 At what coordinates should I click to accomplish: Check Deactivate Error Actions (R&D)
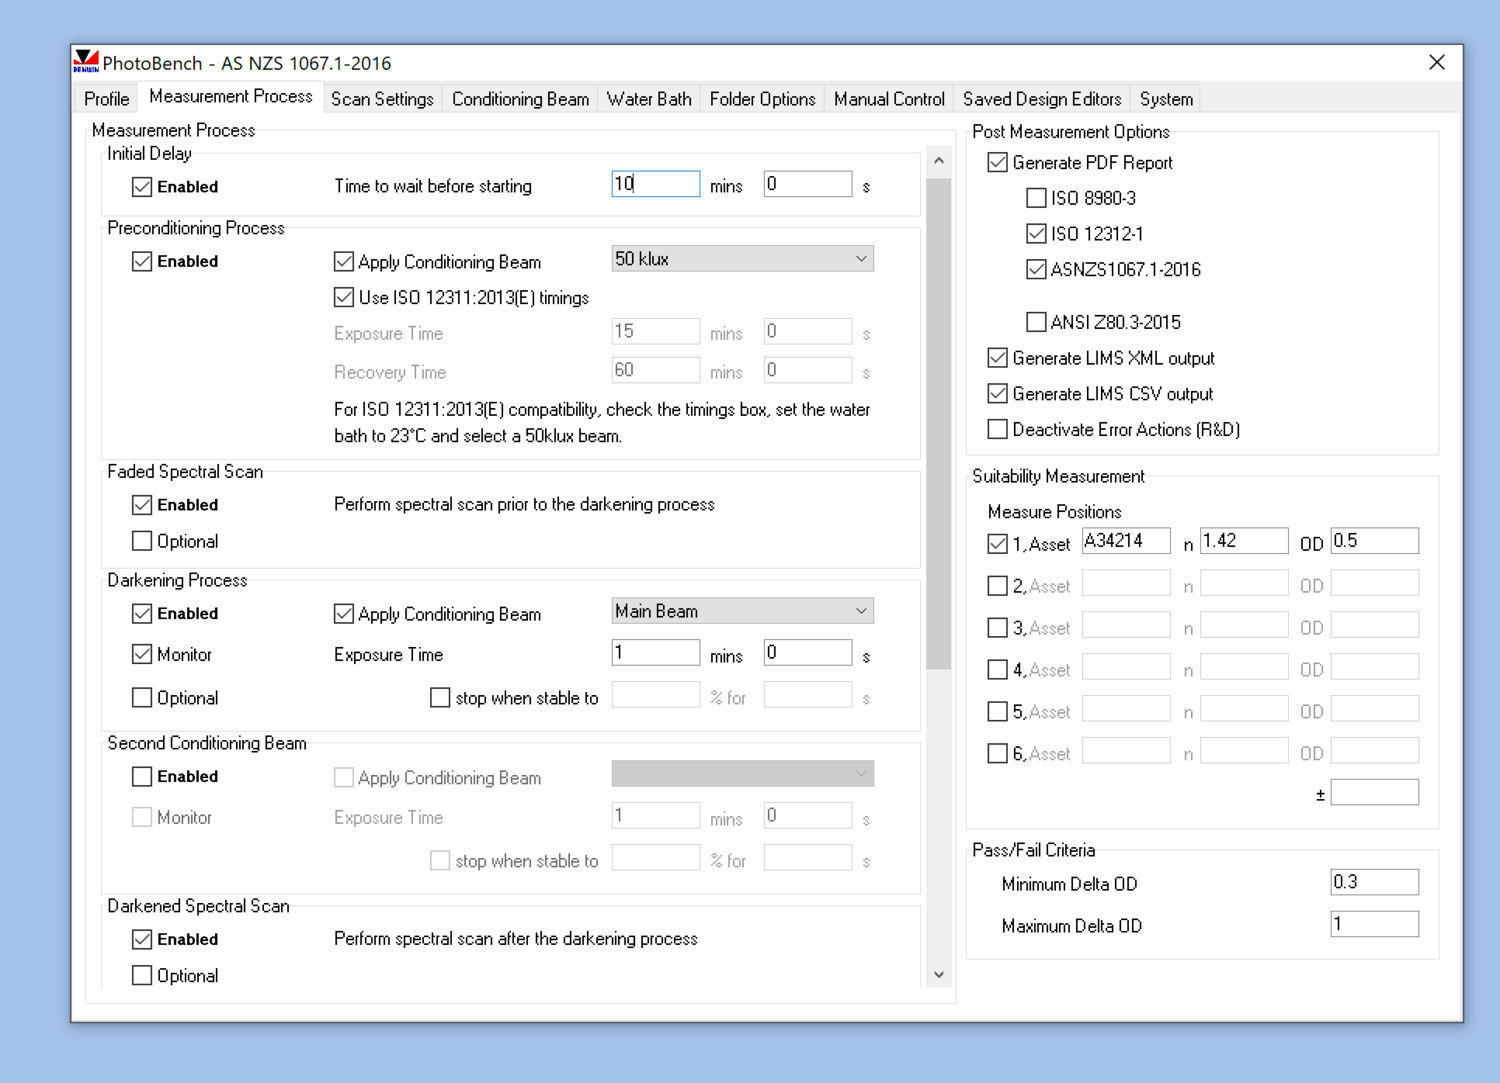click(x=997, y=429)
